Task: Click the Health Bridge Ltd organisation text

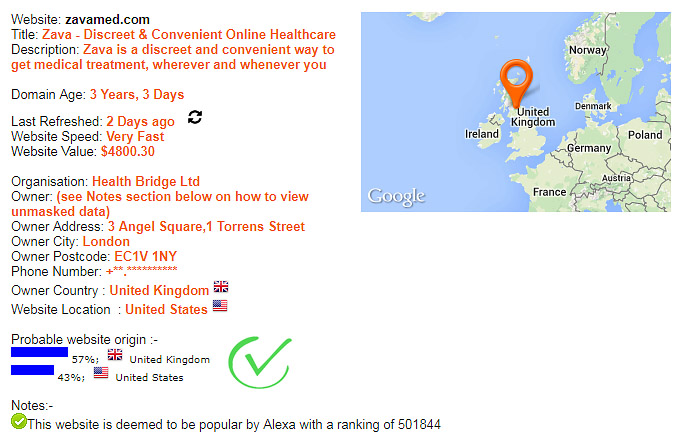Action: pyautogui.click(x=146, y=182)
